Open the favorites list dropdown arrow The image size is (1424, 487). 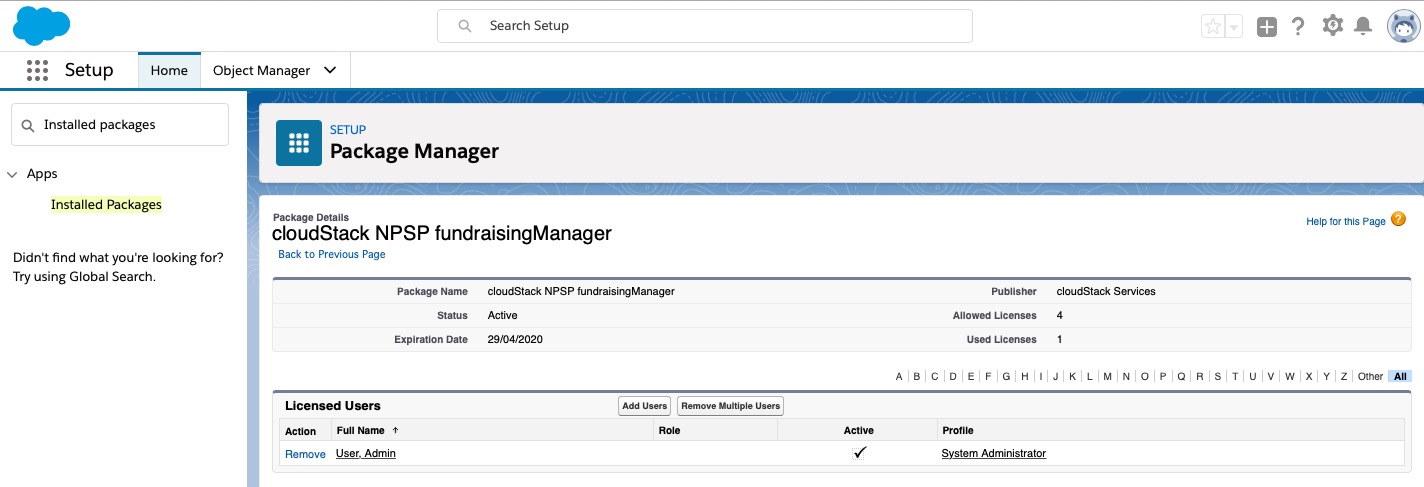point(1234,27)
